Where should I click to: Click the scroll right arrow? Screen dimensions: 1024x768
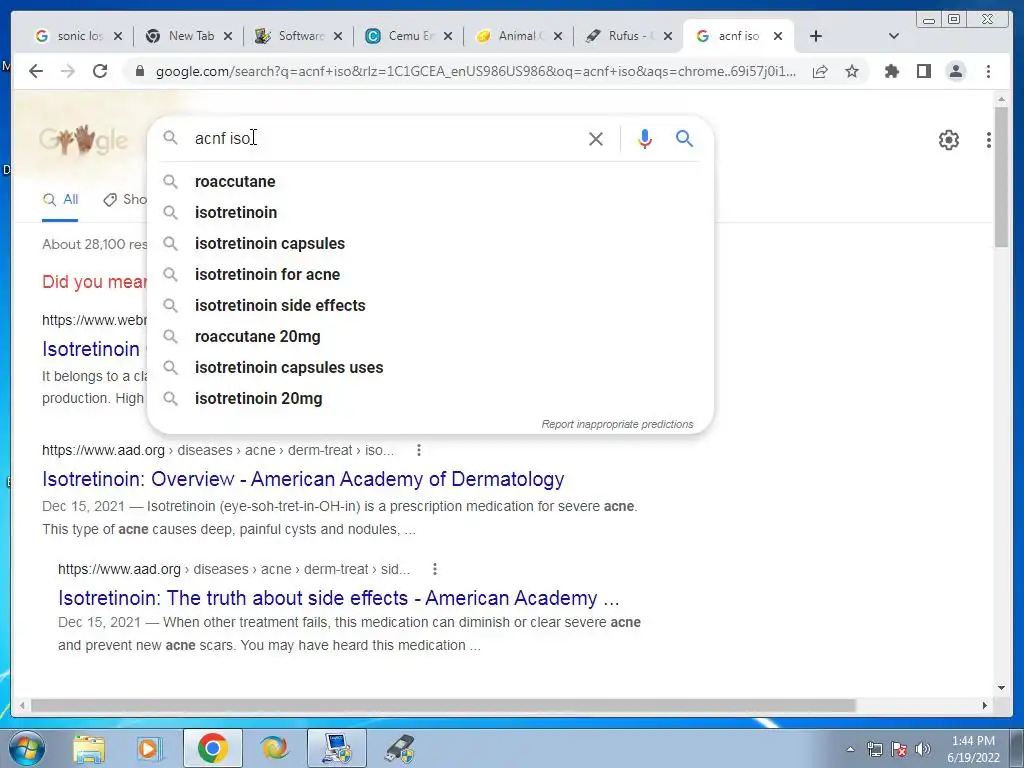985,706
